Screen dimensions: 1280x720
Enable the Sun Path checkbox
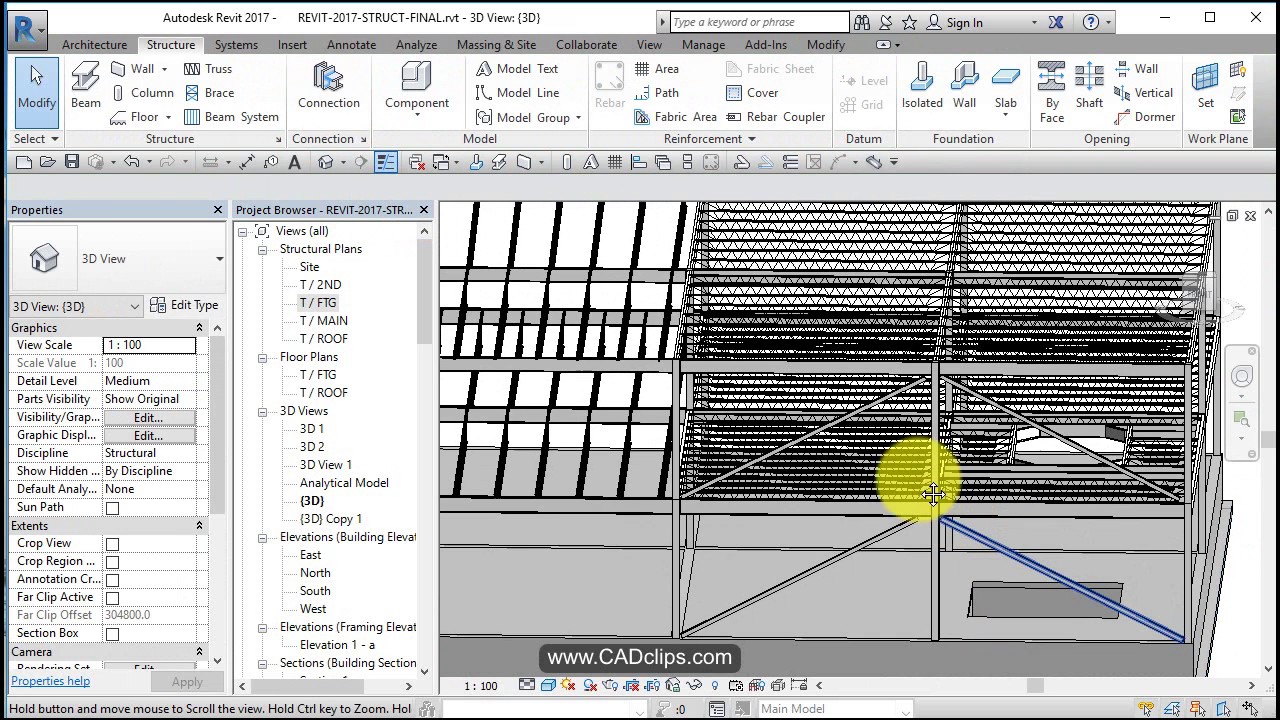[x=112, y=508]
